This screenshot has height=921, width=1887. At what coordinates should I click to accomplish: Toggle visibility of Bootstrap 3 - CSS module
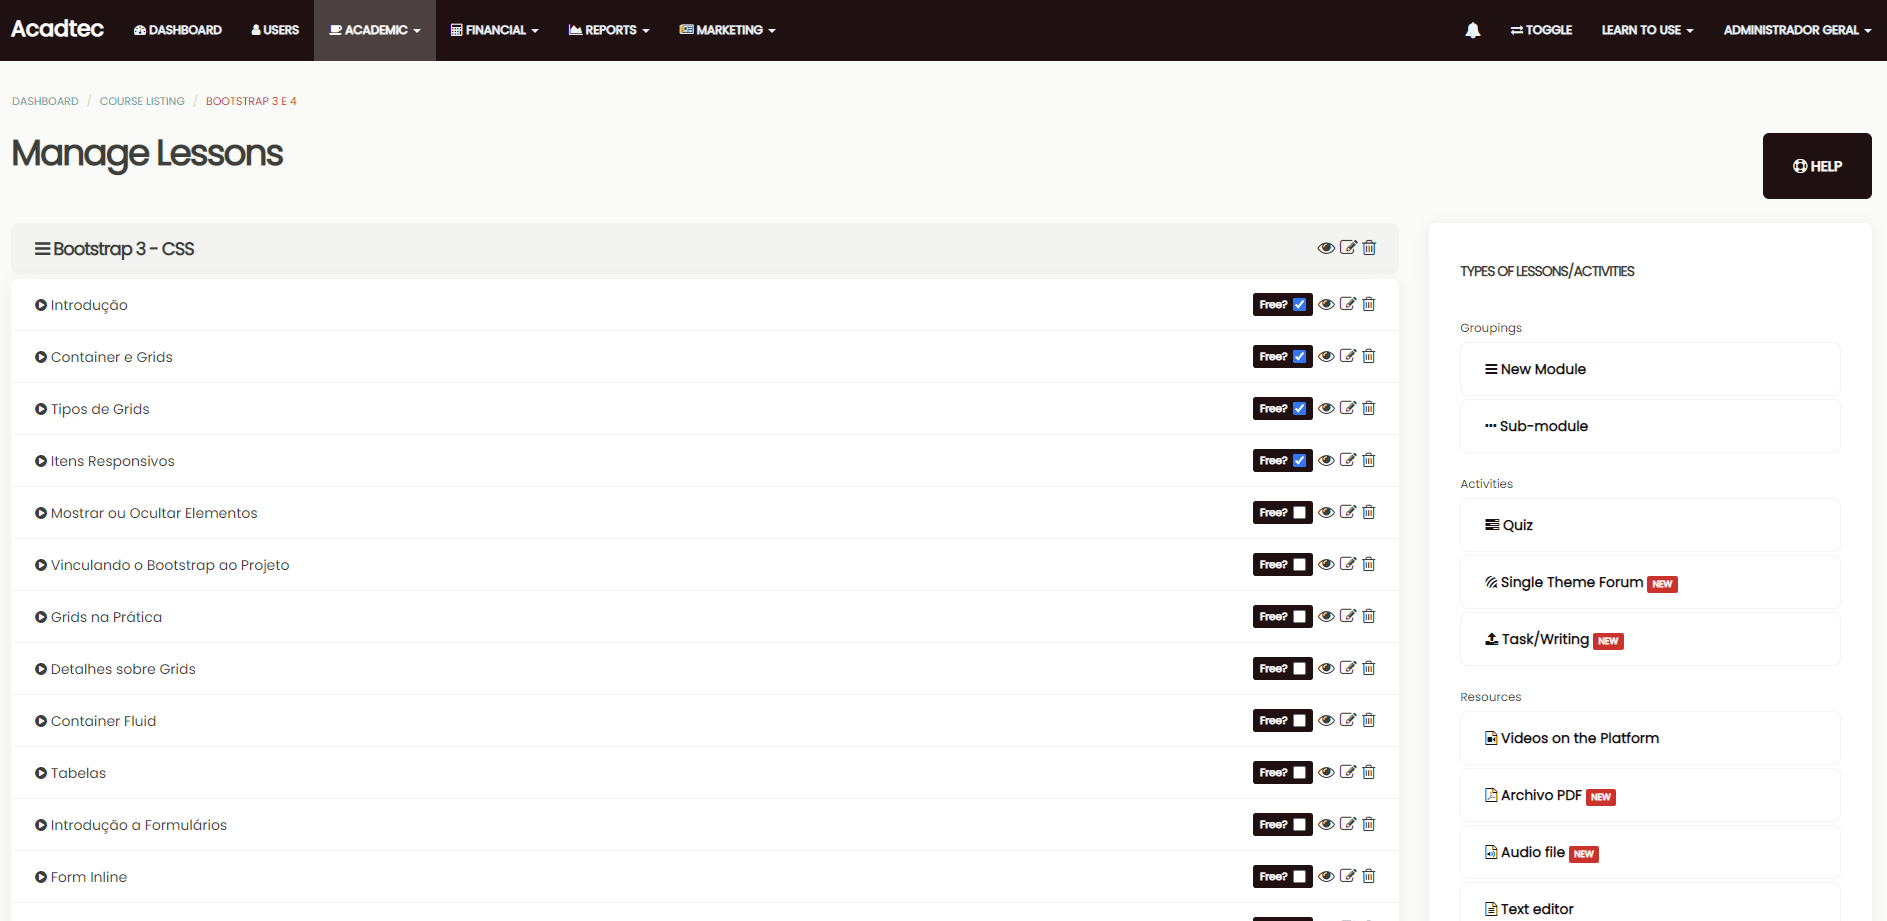coord(1326,248)
